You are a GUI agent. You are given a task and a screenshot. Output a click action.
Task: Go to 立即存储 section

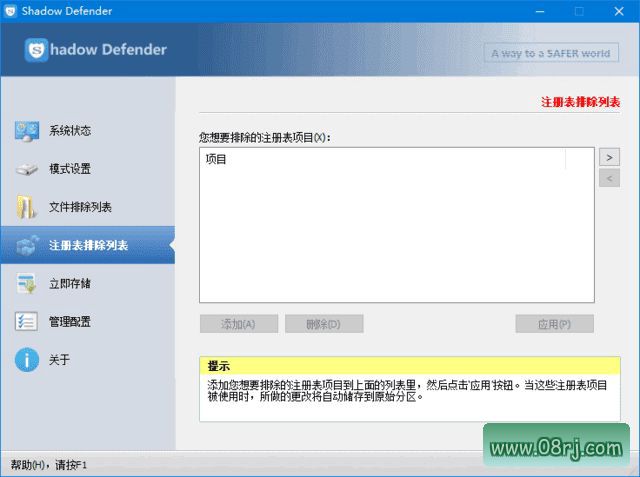pyautogui.click(x=88, y=284)
